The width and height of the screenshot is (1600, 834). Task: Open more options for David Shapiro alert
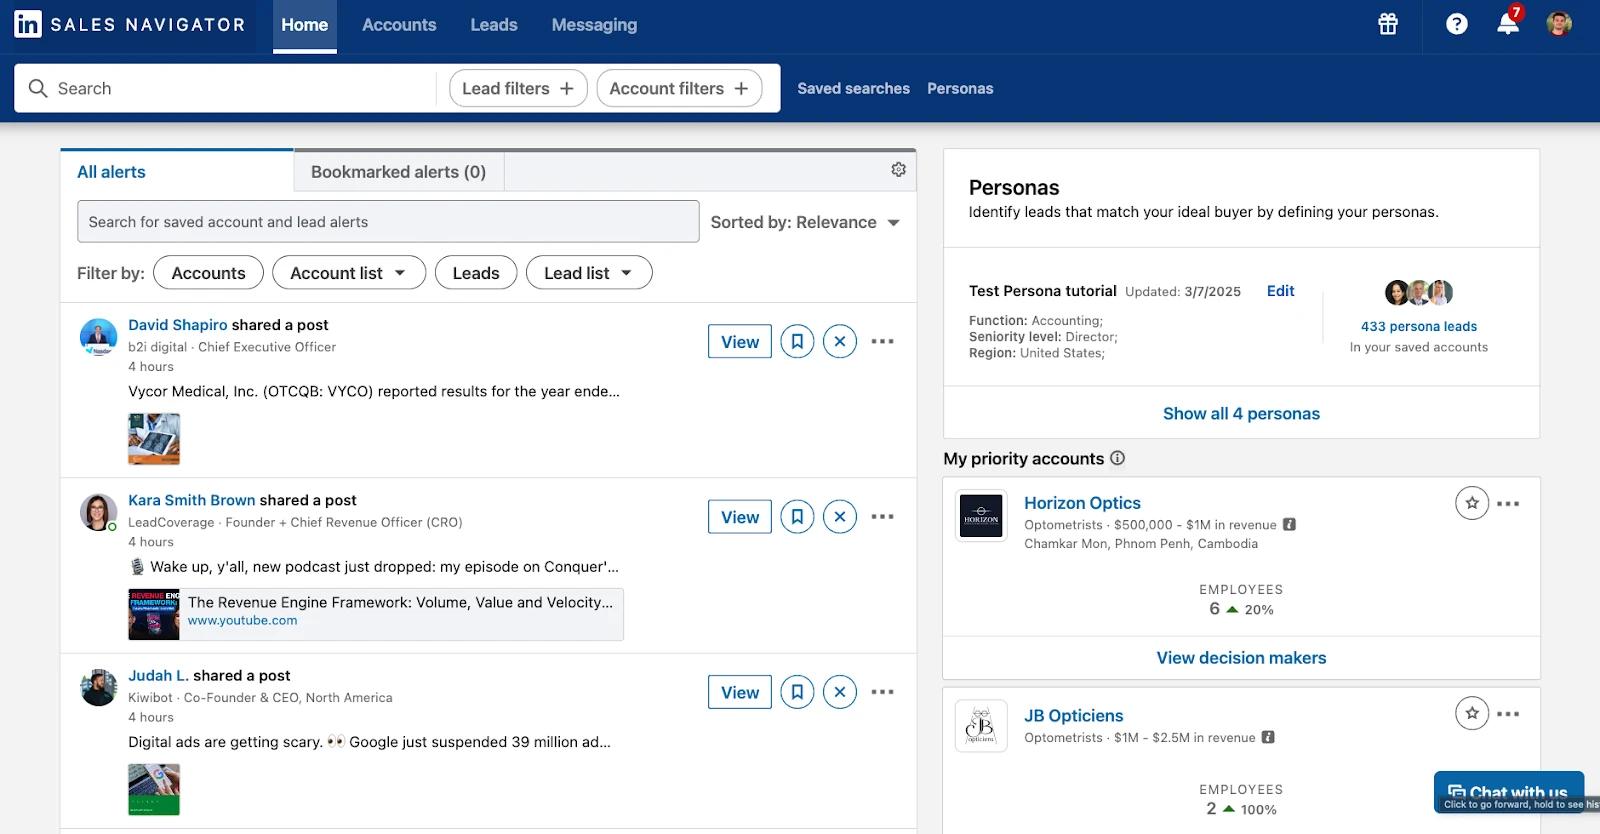click(882, 341)
